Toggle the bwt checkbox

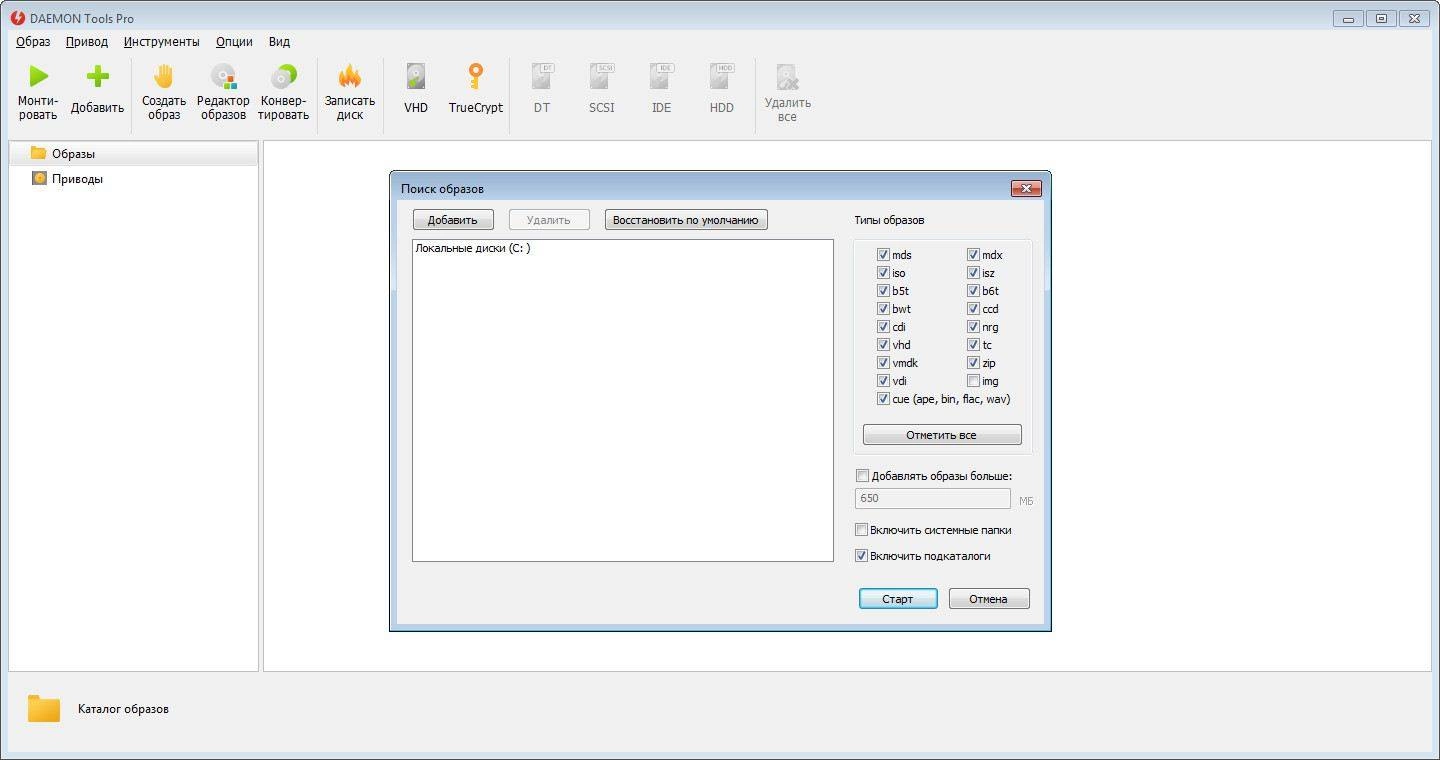pos(883,309)
